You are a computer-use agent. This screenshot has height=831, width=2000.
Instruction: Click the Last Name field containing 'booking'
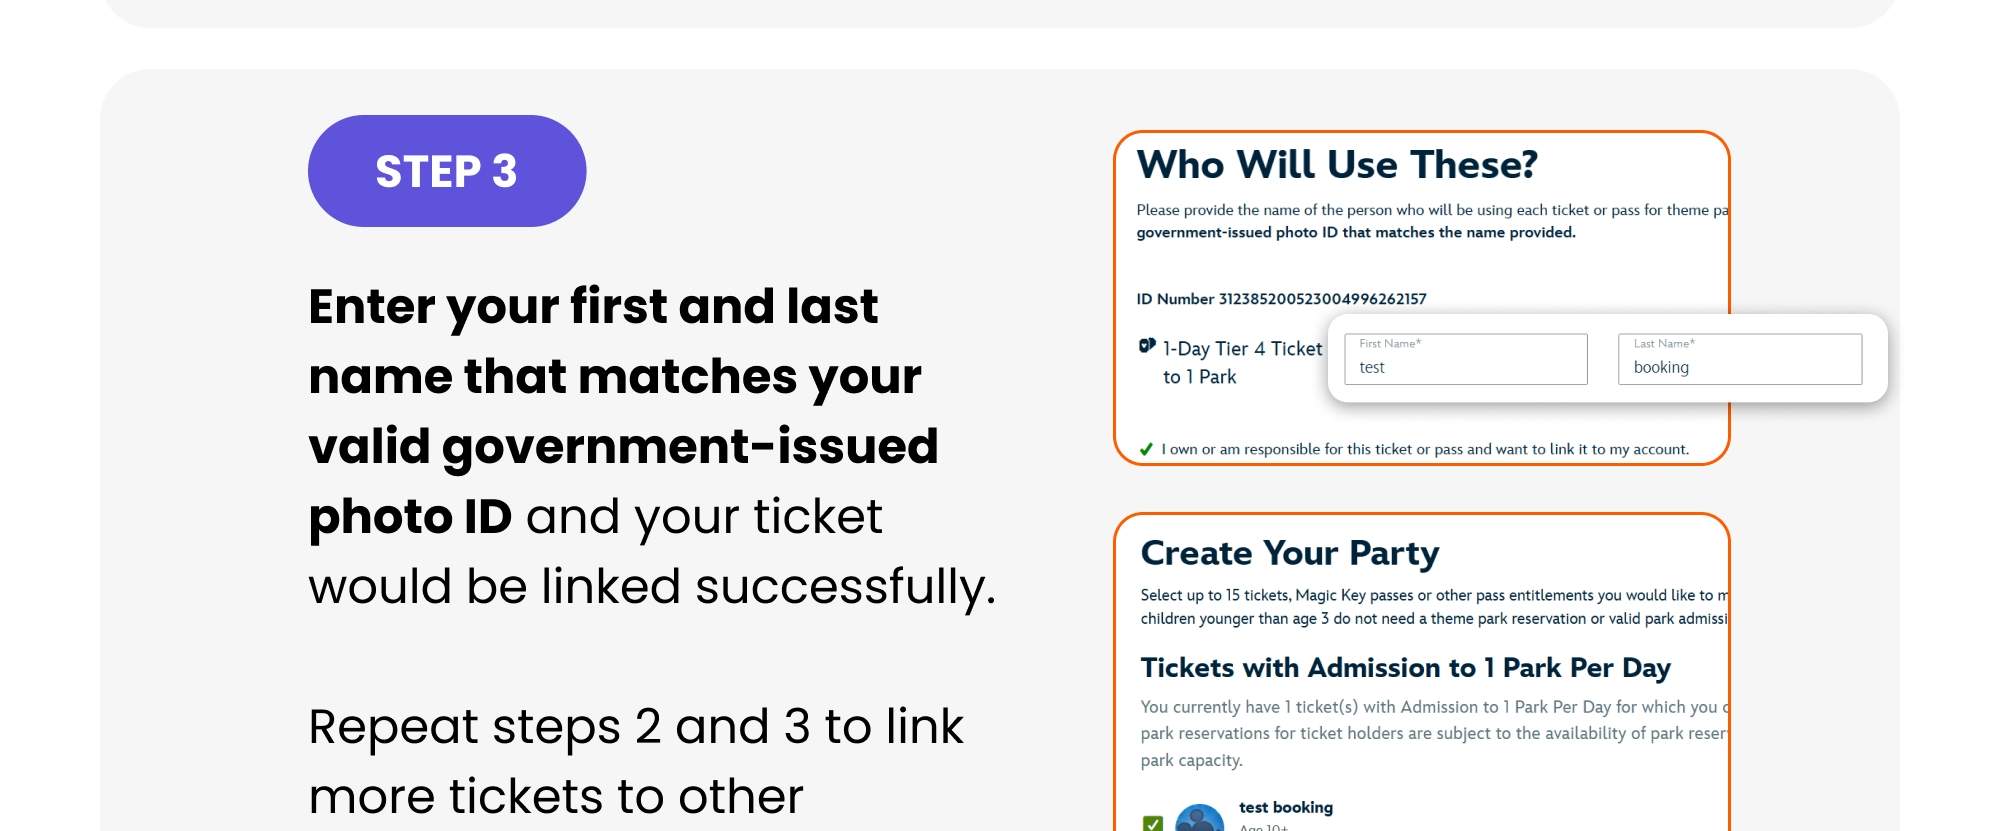pyautogui.click(x=1739, y=360)
